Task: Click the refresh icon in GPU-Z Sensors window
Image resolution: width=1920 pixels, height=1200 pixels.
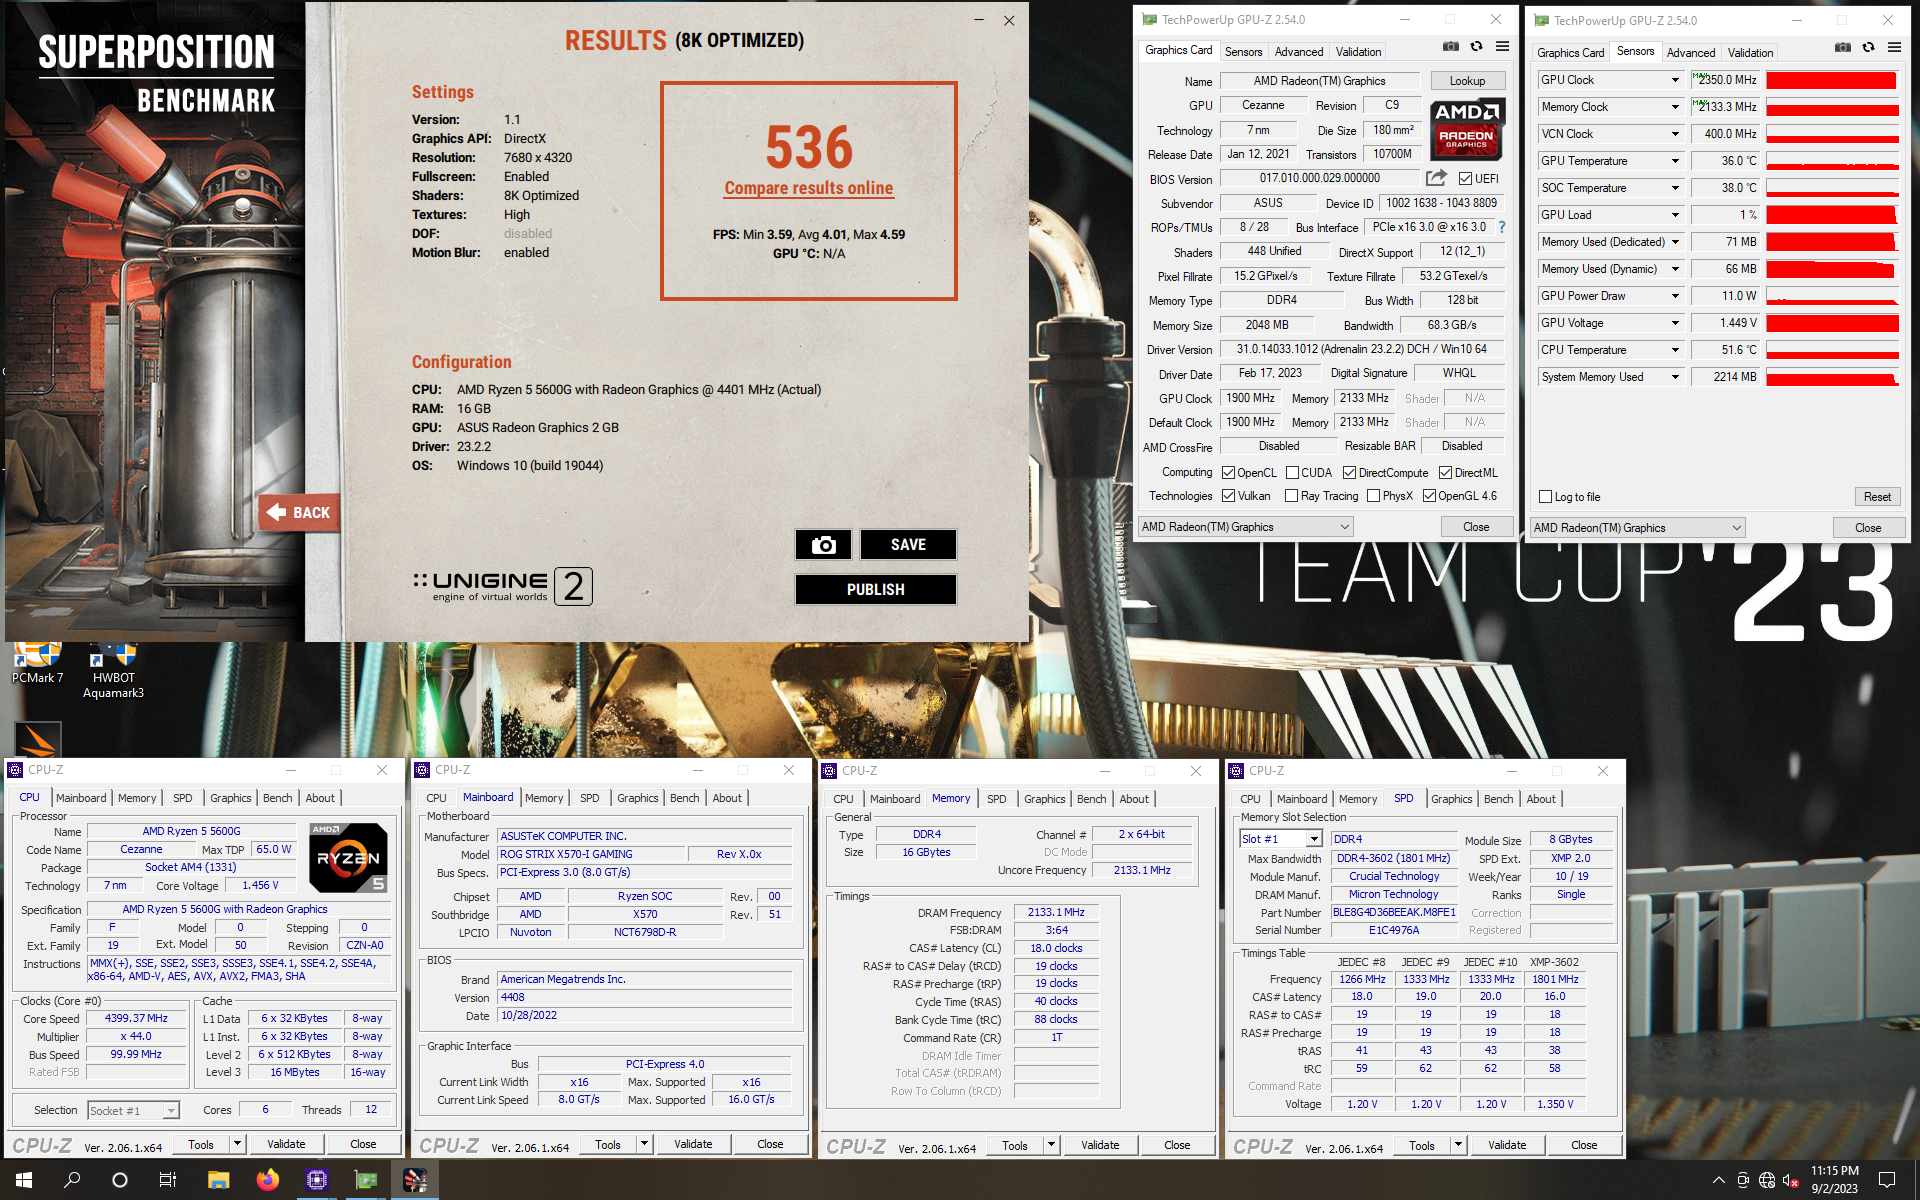Action: (x=1868, y=48)
